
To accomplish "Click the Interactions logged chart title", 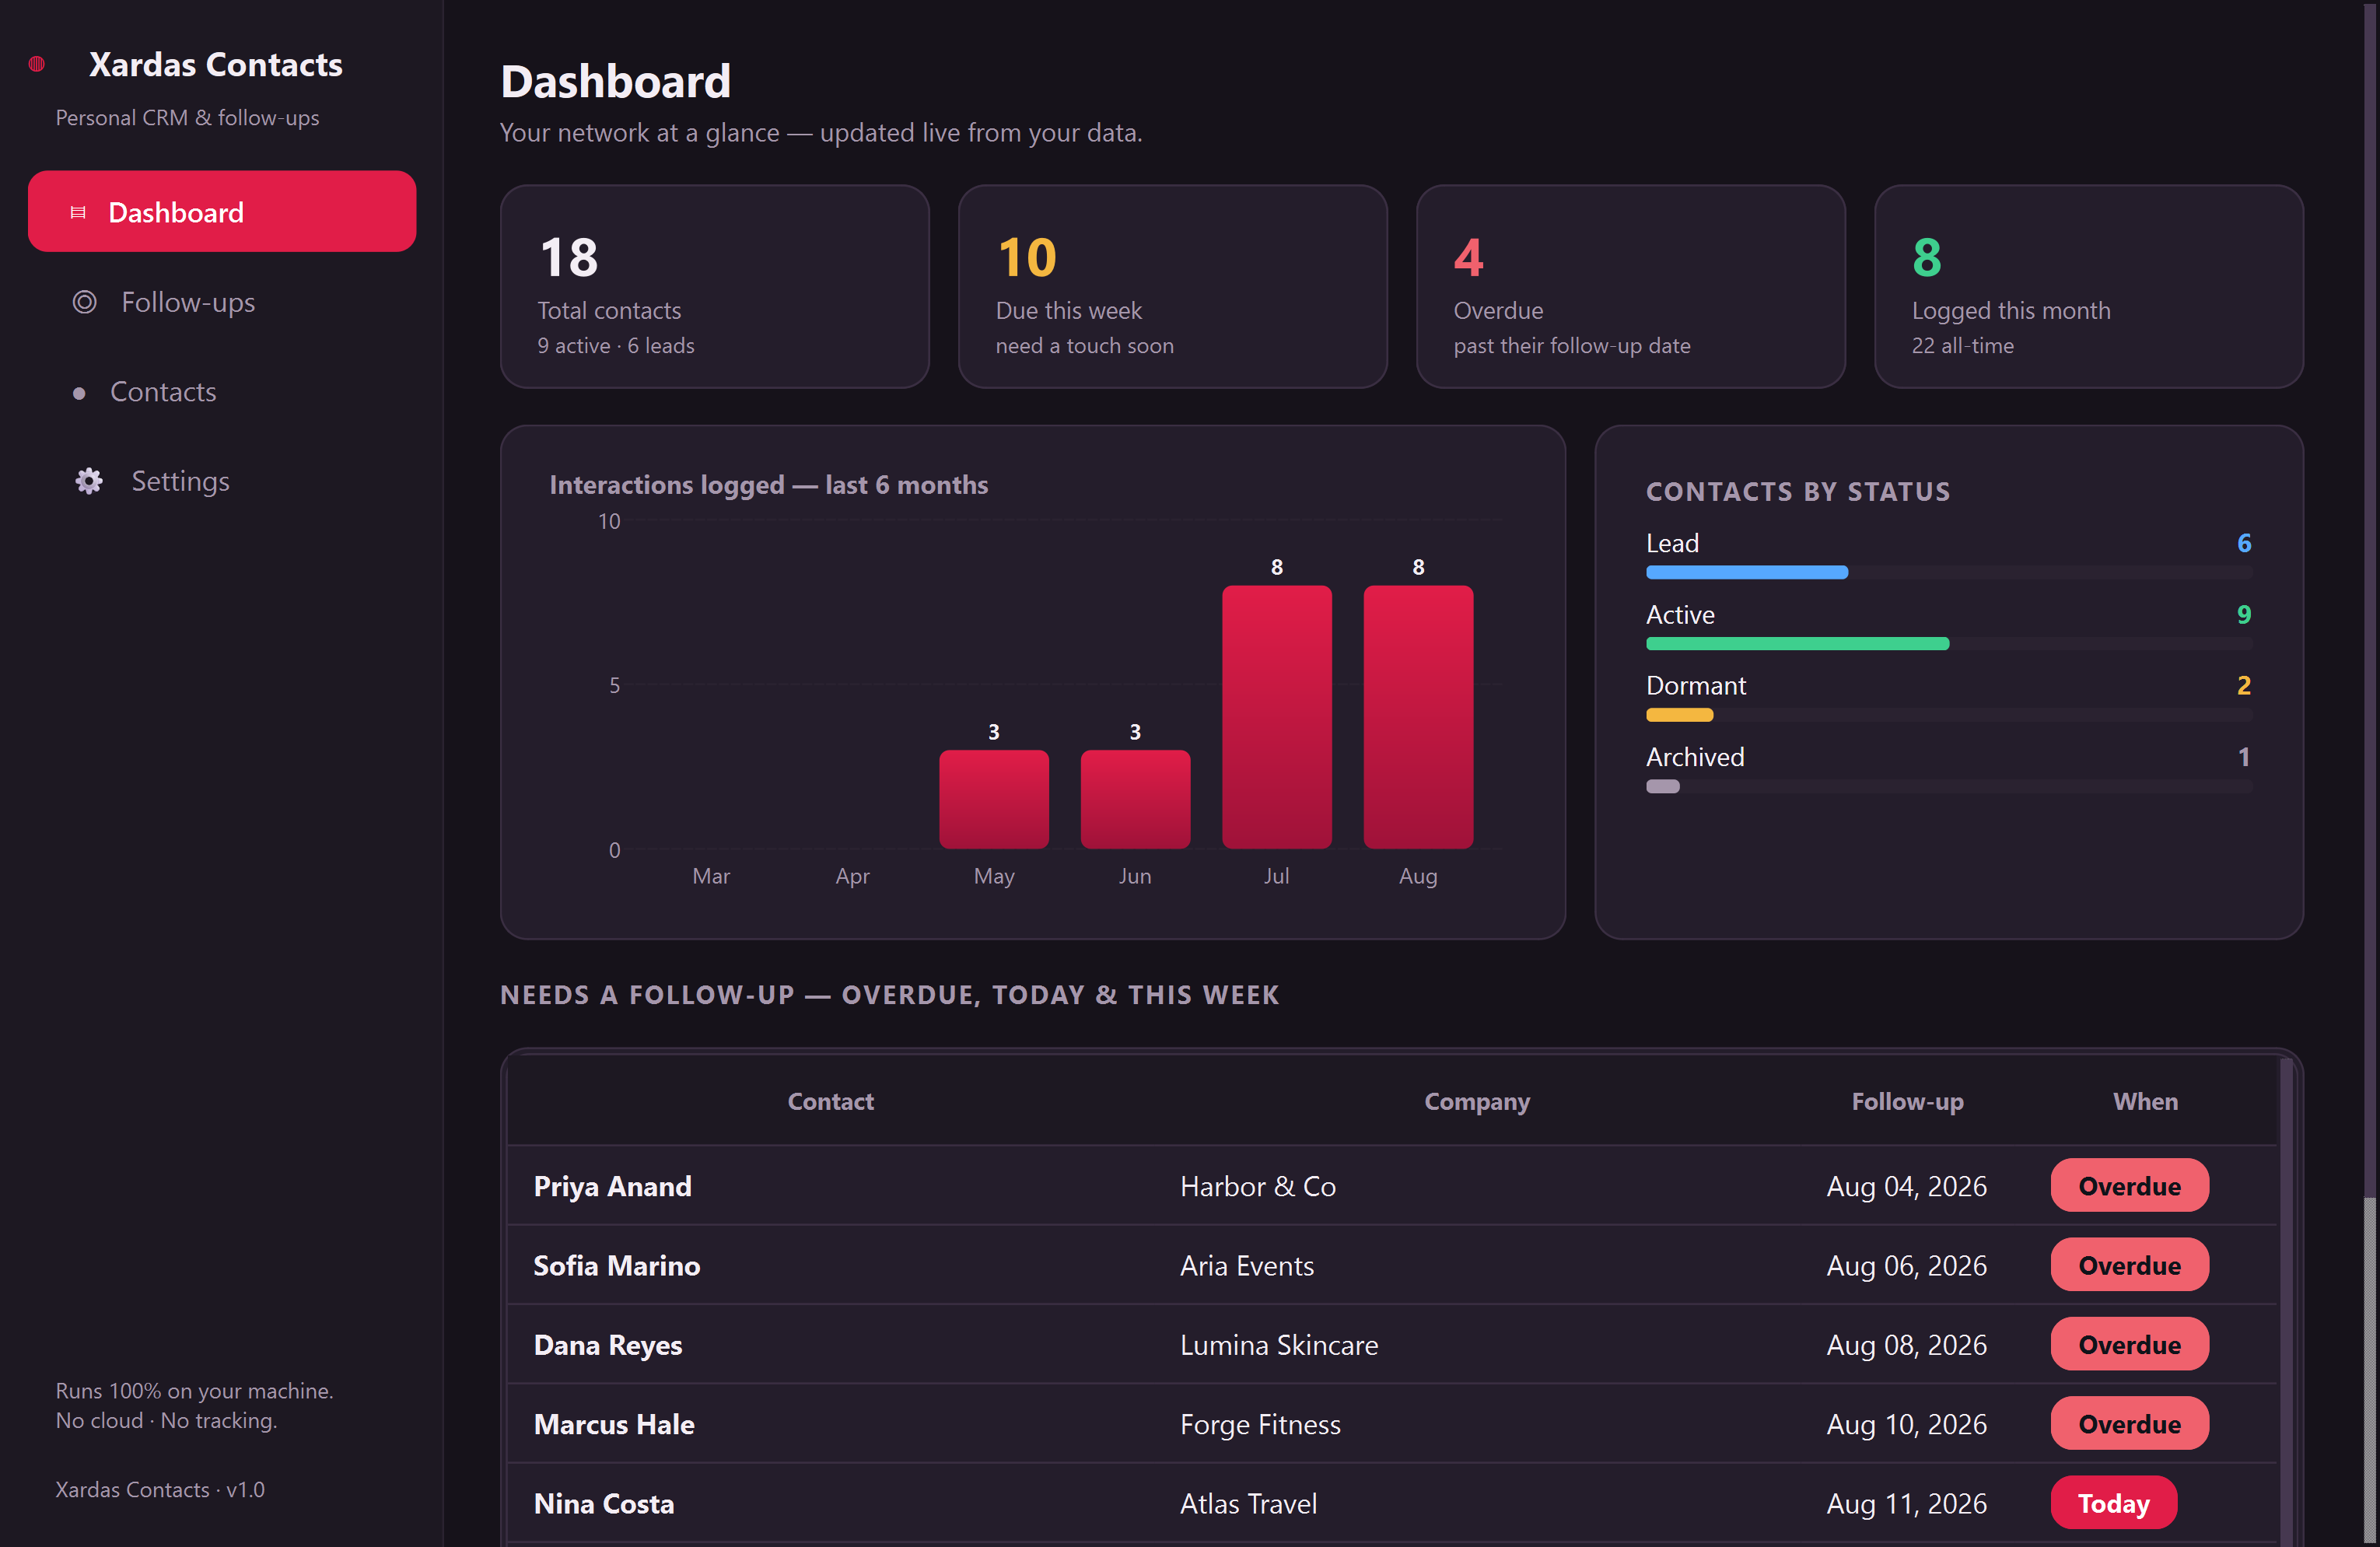I will [x=768, y=485].
